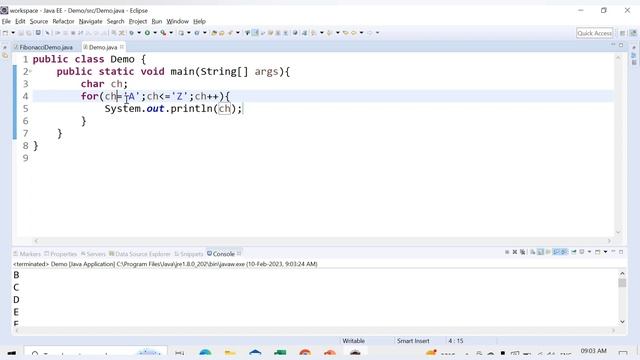
Task: Click the Console Terminate square icon
Action: [507, 252]
